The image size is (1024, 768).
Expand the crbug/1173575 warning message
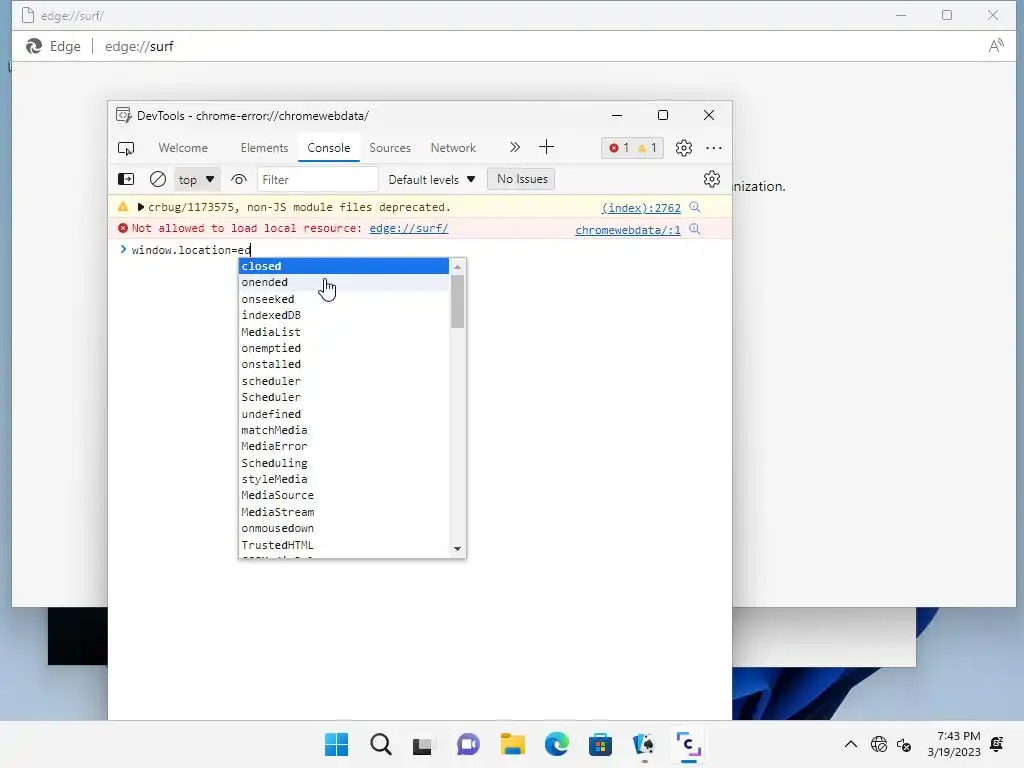click(x=140, y=207)
